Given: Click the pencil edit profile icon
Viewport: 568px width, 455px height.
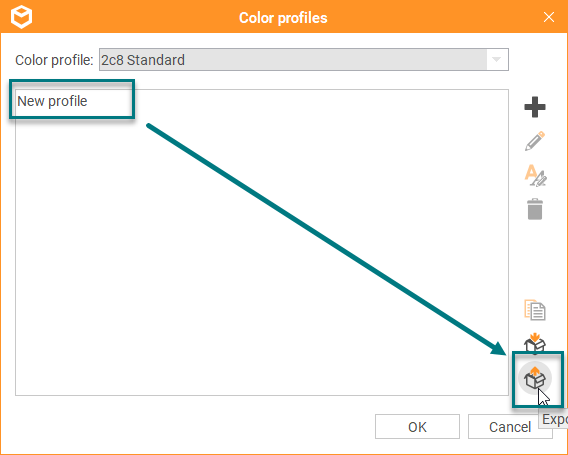Looking at the screenshot, I should [535, 141].
